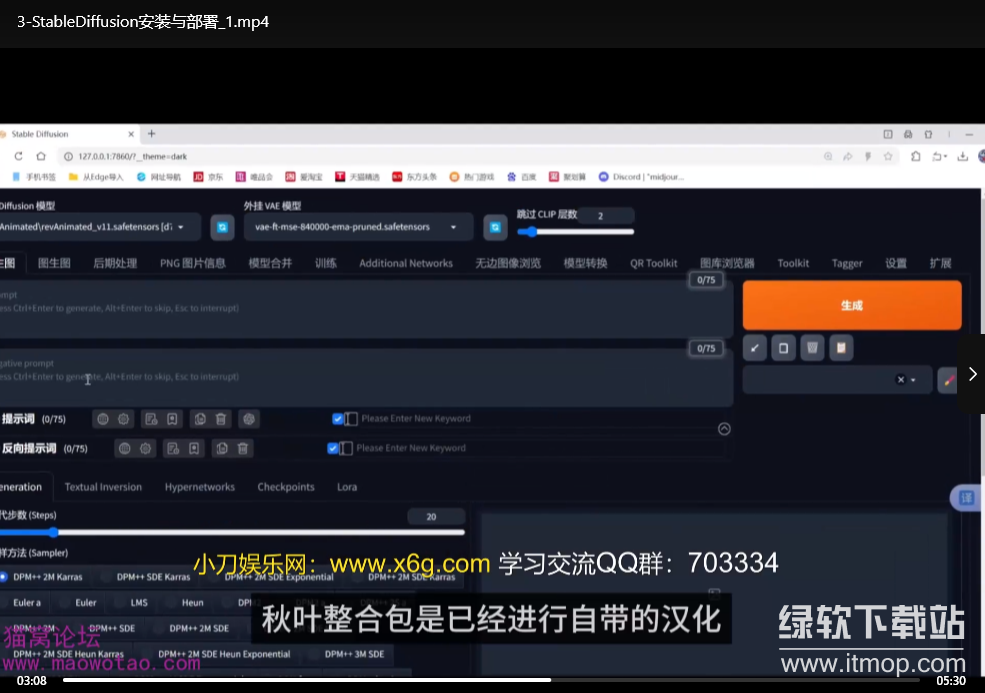
Task: Open the external VAE model dropdown
Action: pos(358,227)
